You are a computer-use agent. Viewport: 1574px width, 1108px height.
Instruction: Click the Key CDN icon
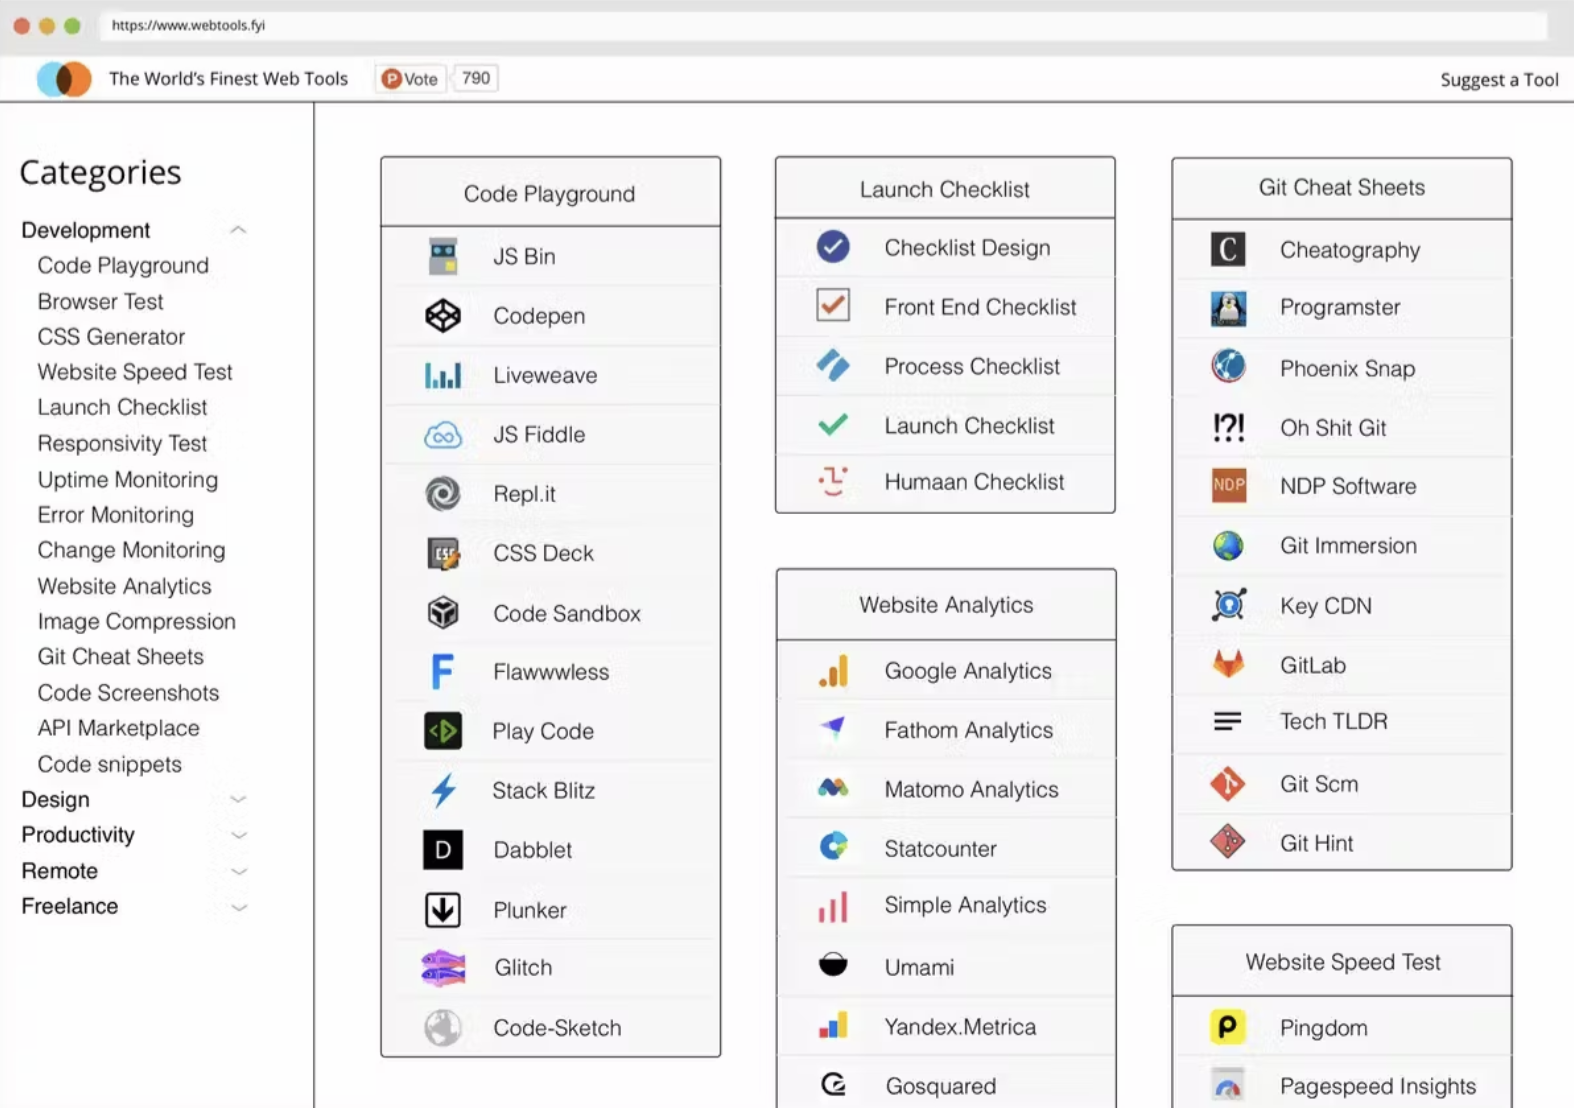coord(1228,605)
